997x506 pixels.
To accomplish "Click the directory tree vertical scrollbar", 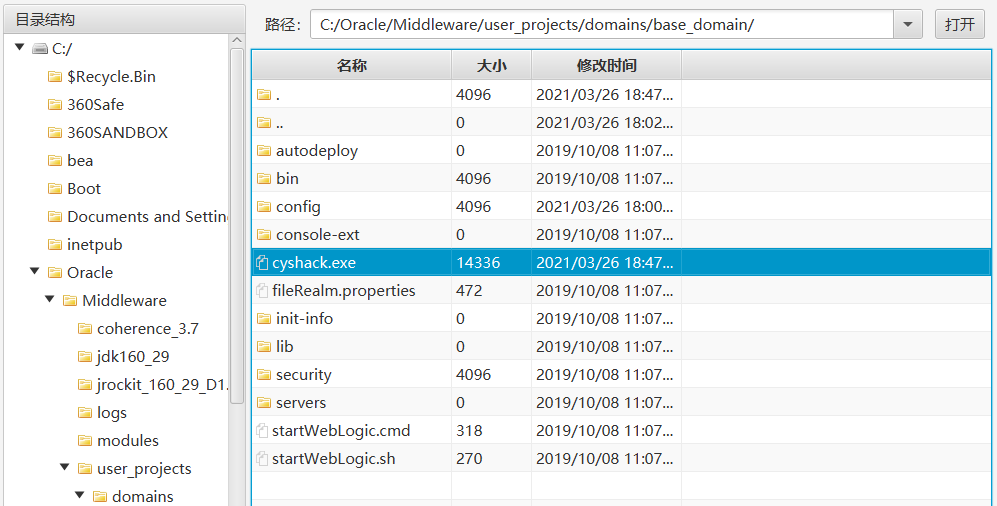I will 237,220.
